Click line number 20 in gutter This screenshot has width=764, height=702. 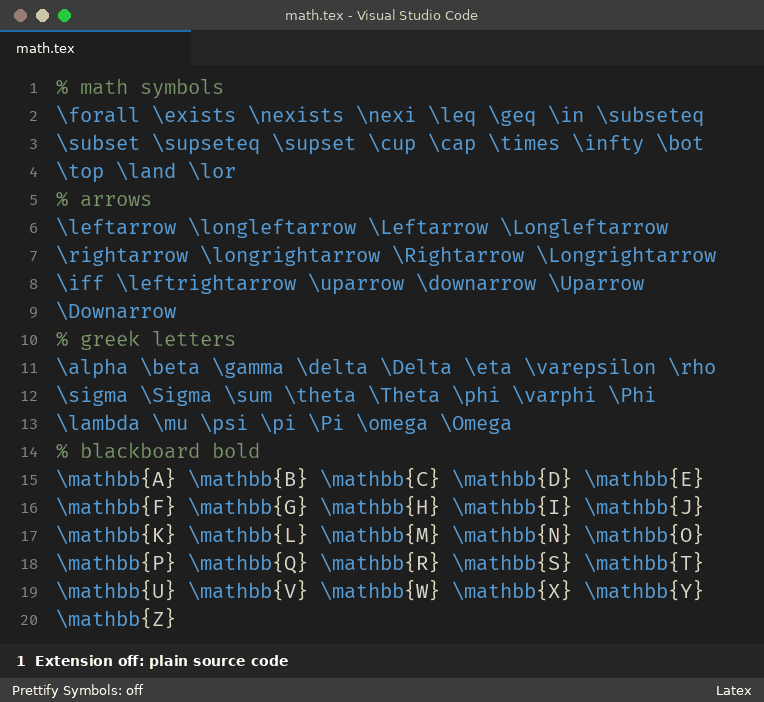point(29,621)
